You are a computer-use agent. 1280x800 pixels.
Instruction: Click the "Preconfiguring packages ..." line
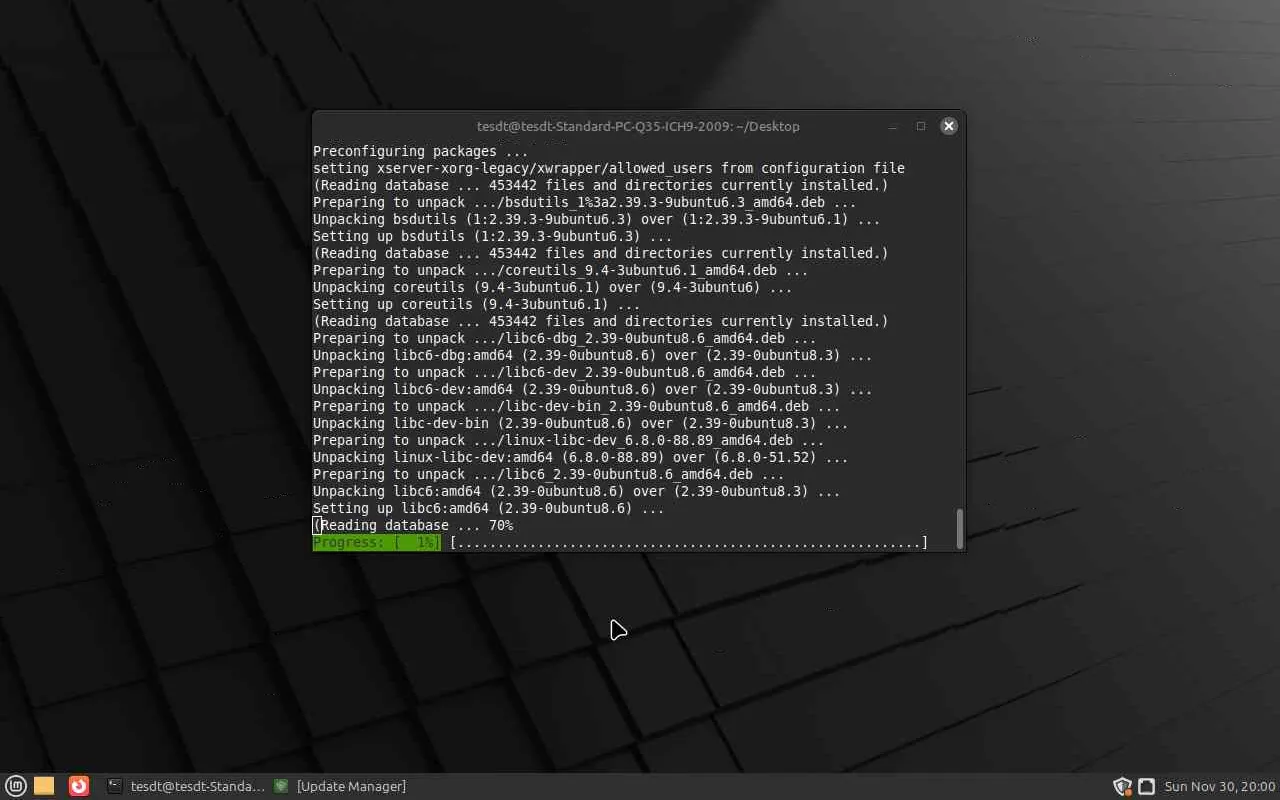pos(421,151)
